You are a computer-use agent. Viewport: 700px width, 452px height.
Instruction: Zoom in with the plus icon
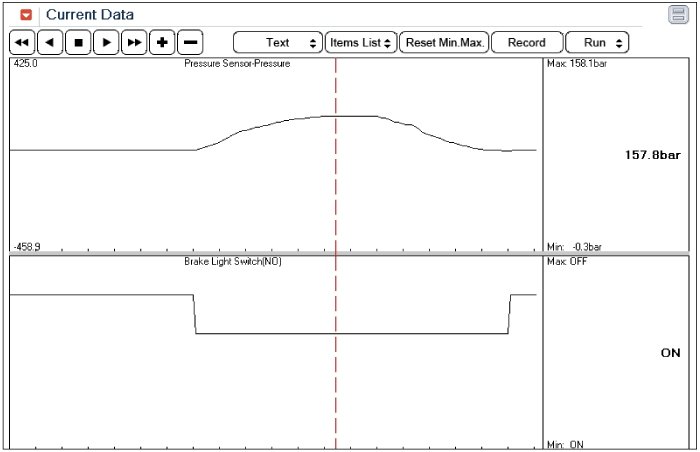(x=163, y=43)
